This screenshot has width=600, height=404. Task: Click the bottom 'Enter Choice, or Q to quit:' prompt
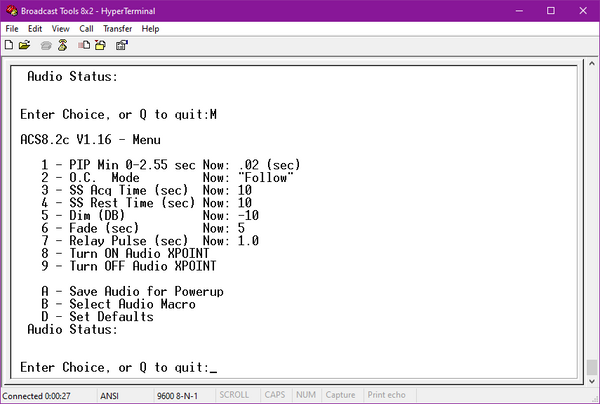[115, 367]
